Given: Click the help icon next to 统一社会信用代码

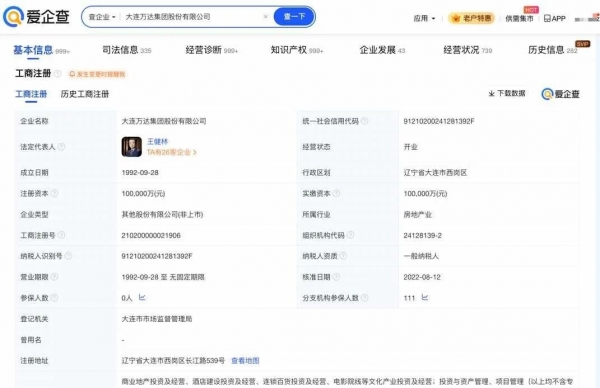Looking at the screenshot, I should (365, 121).
